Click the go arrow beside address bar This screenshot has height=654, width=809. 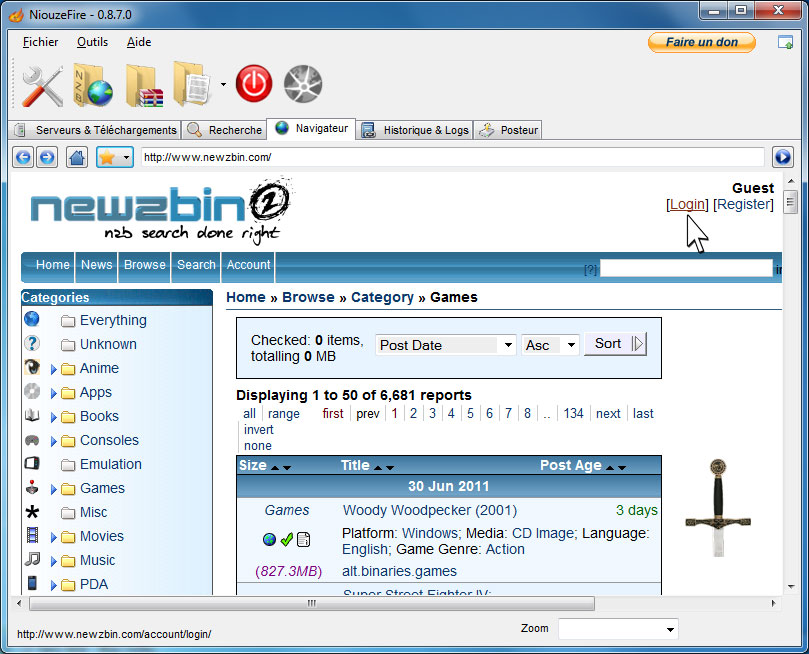tap(783, 157)
